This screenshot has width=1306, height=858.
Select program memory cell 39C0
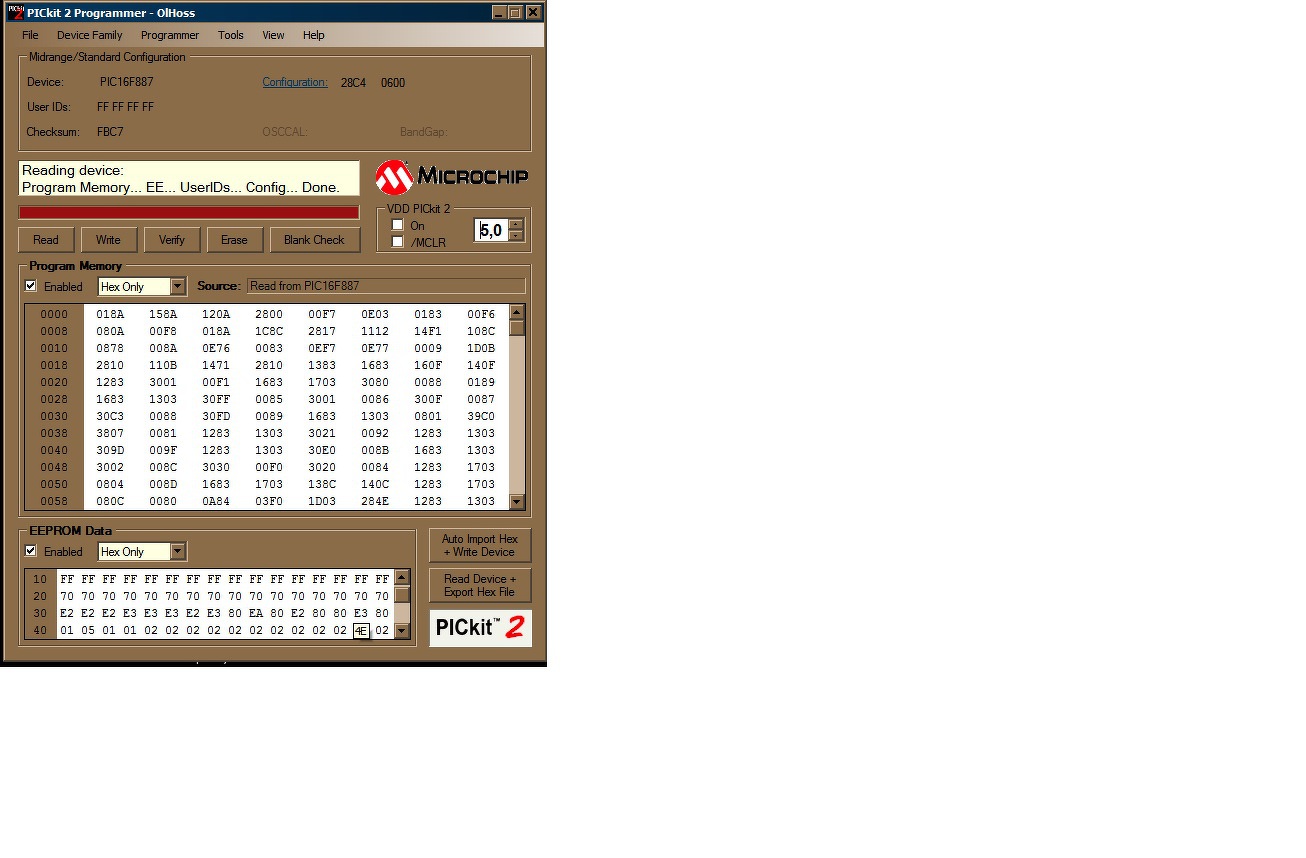point(481,416)
